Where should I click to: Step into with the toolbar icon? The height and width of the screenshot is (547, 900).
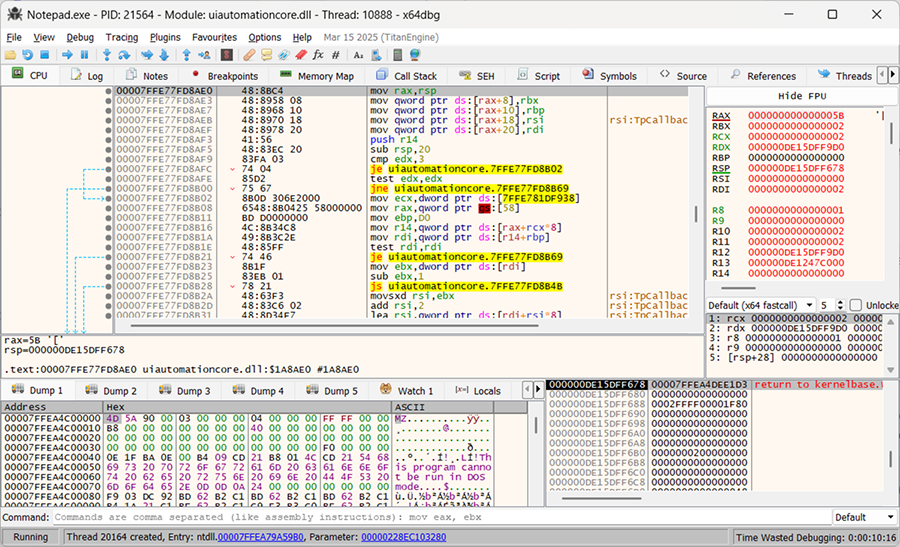point(107,55)
